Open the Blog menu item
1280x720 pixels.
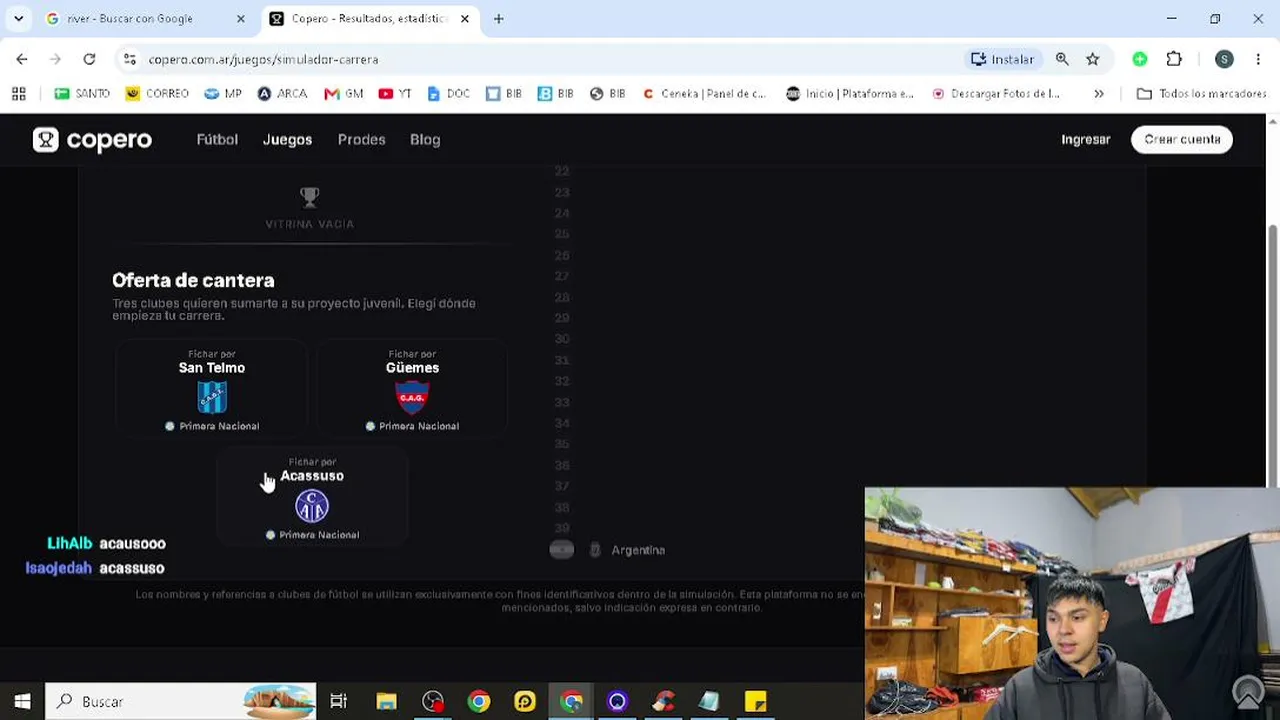click(x=425, y=140)
